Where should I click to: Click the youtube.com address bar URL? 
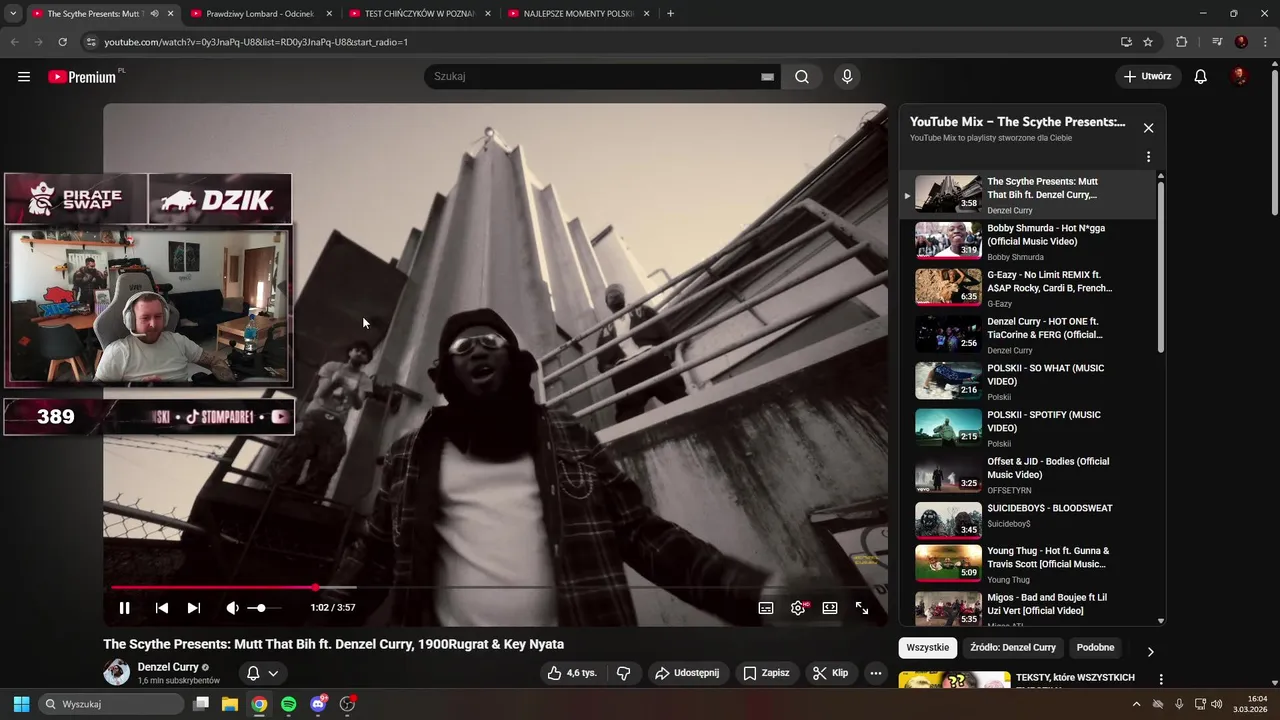click(x=256, y=42)
